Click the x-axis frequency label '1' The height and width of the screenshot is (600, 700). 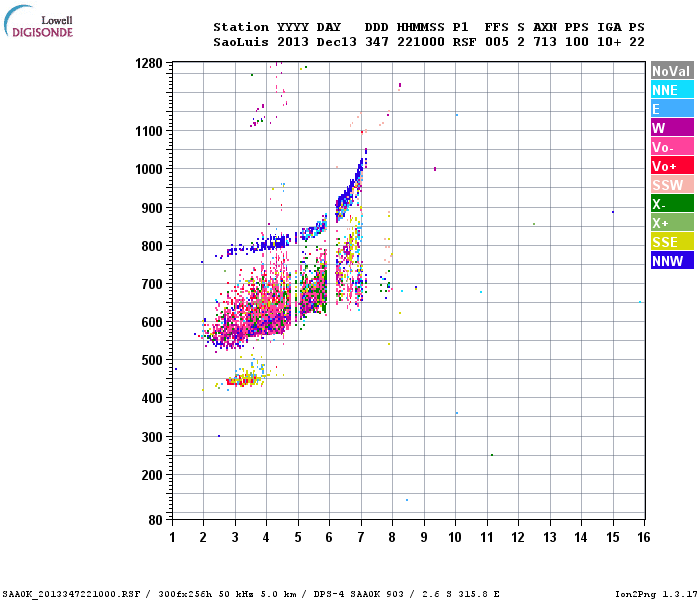[x=172, y=537]
